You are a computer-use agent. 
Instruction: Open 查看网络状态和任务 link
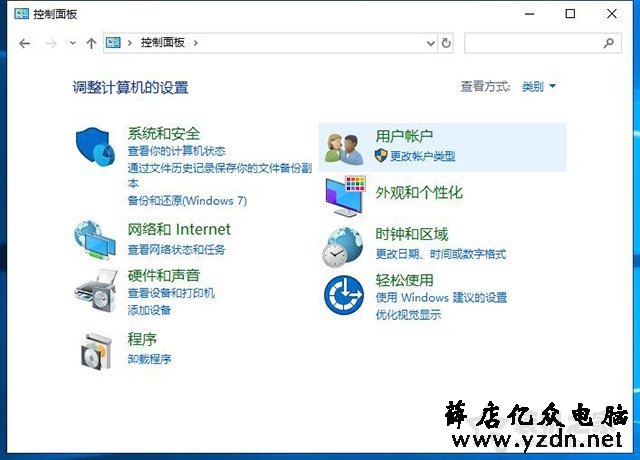tap(176, 249)
